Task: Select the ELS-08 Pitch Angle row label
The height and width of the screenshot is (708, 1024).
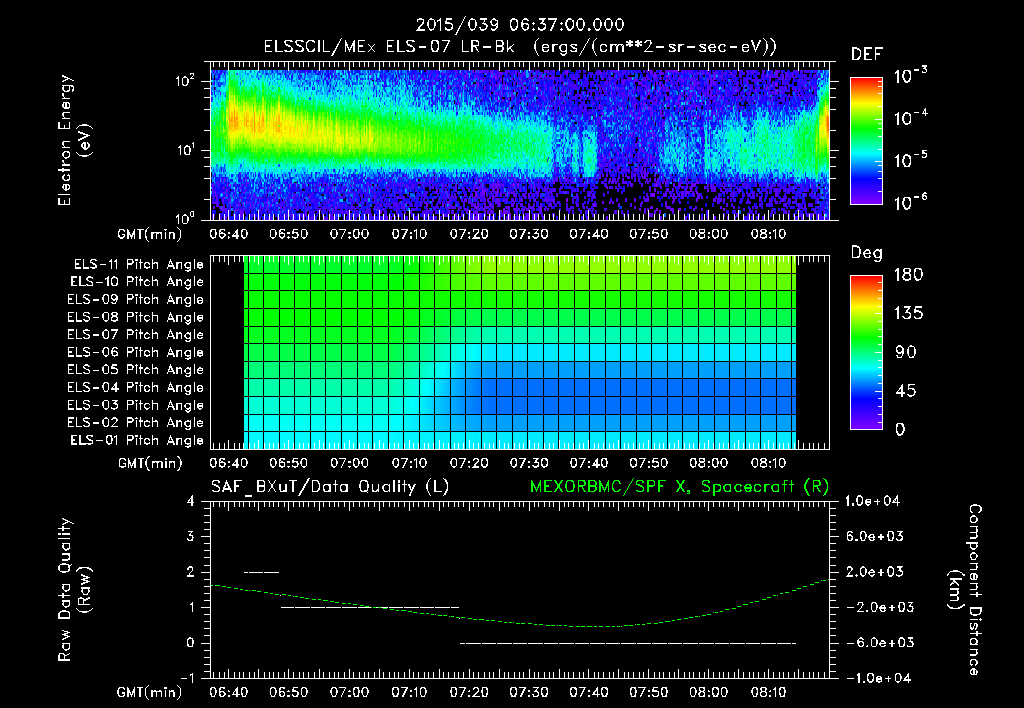Action: click(x=136, y=317)
